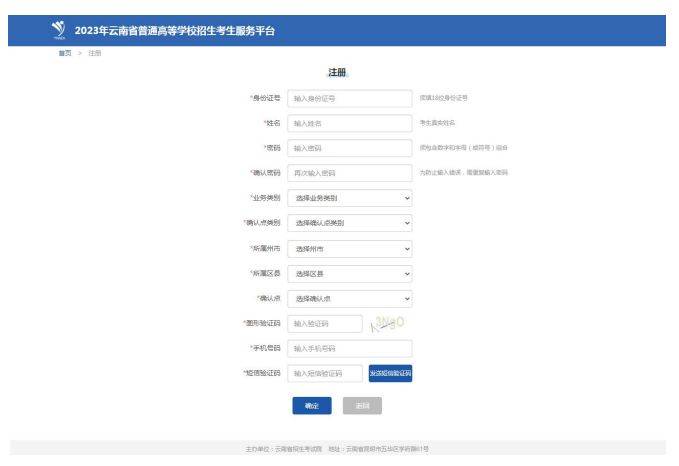Click the gray 返回 button
Screen dimensions: 679x466
(x=362, y=406)
